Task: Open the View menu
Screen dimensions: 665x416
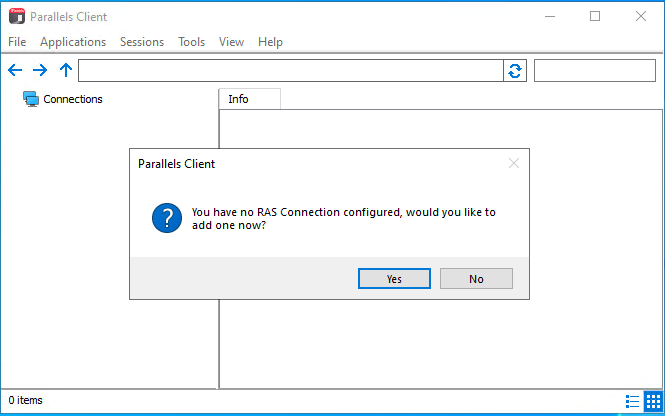Action: pyautogui.click(x=231, y=42)
